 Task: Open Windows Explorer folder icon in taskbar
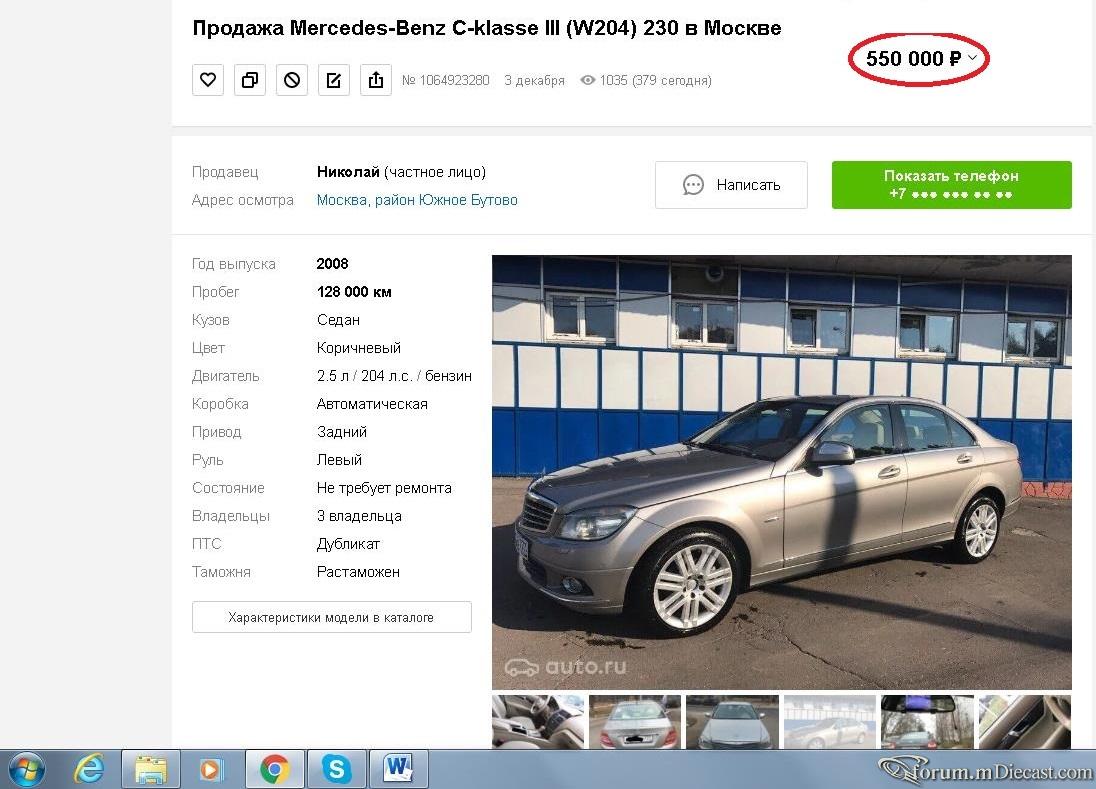pyautogui.click(x=151, y=769)
